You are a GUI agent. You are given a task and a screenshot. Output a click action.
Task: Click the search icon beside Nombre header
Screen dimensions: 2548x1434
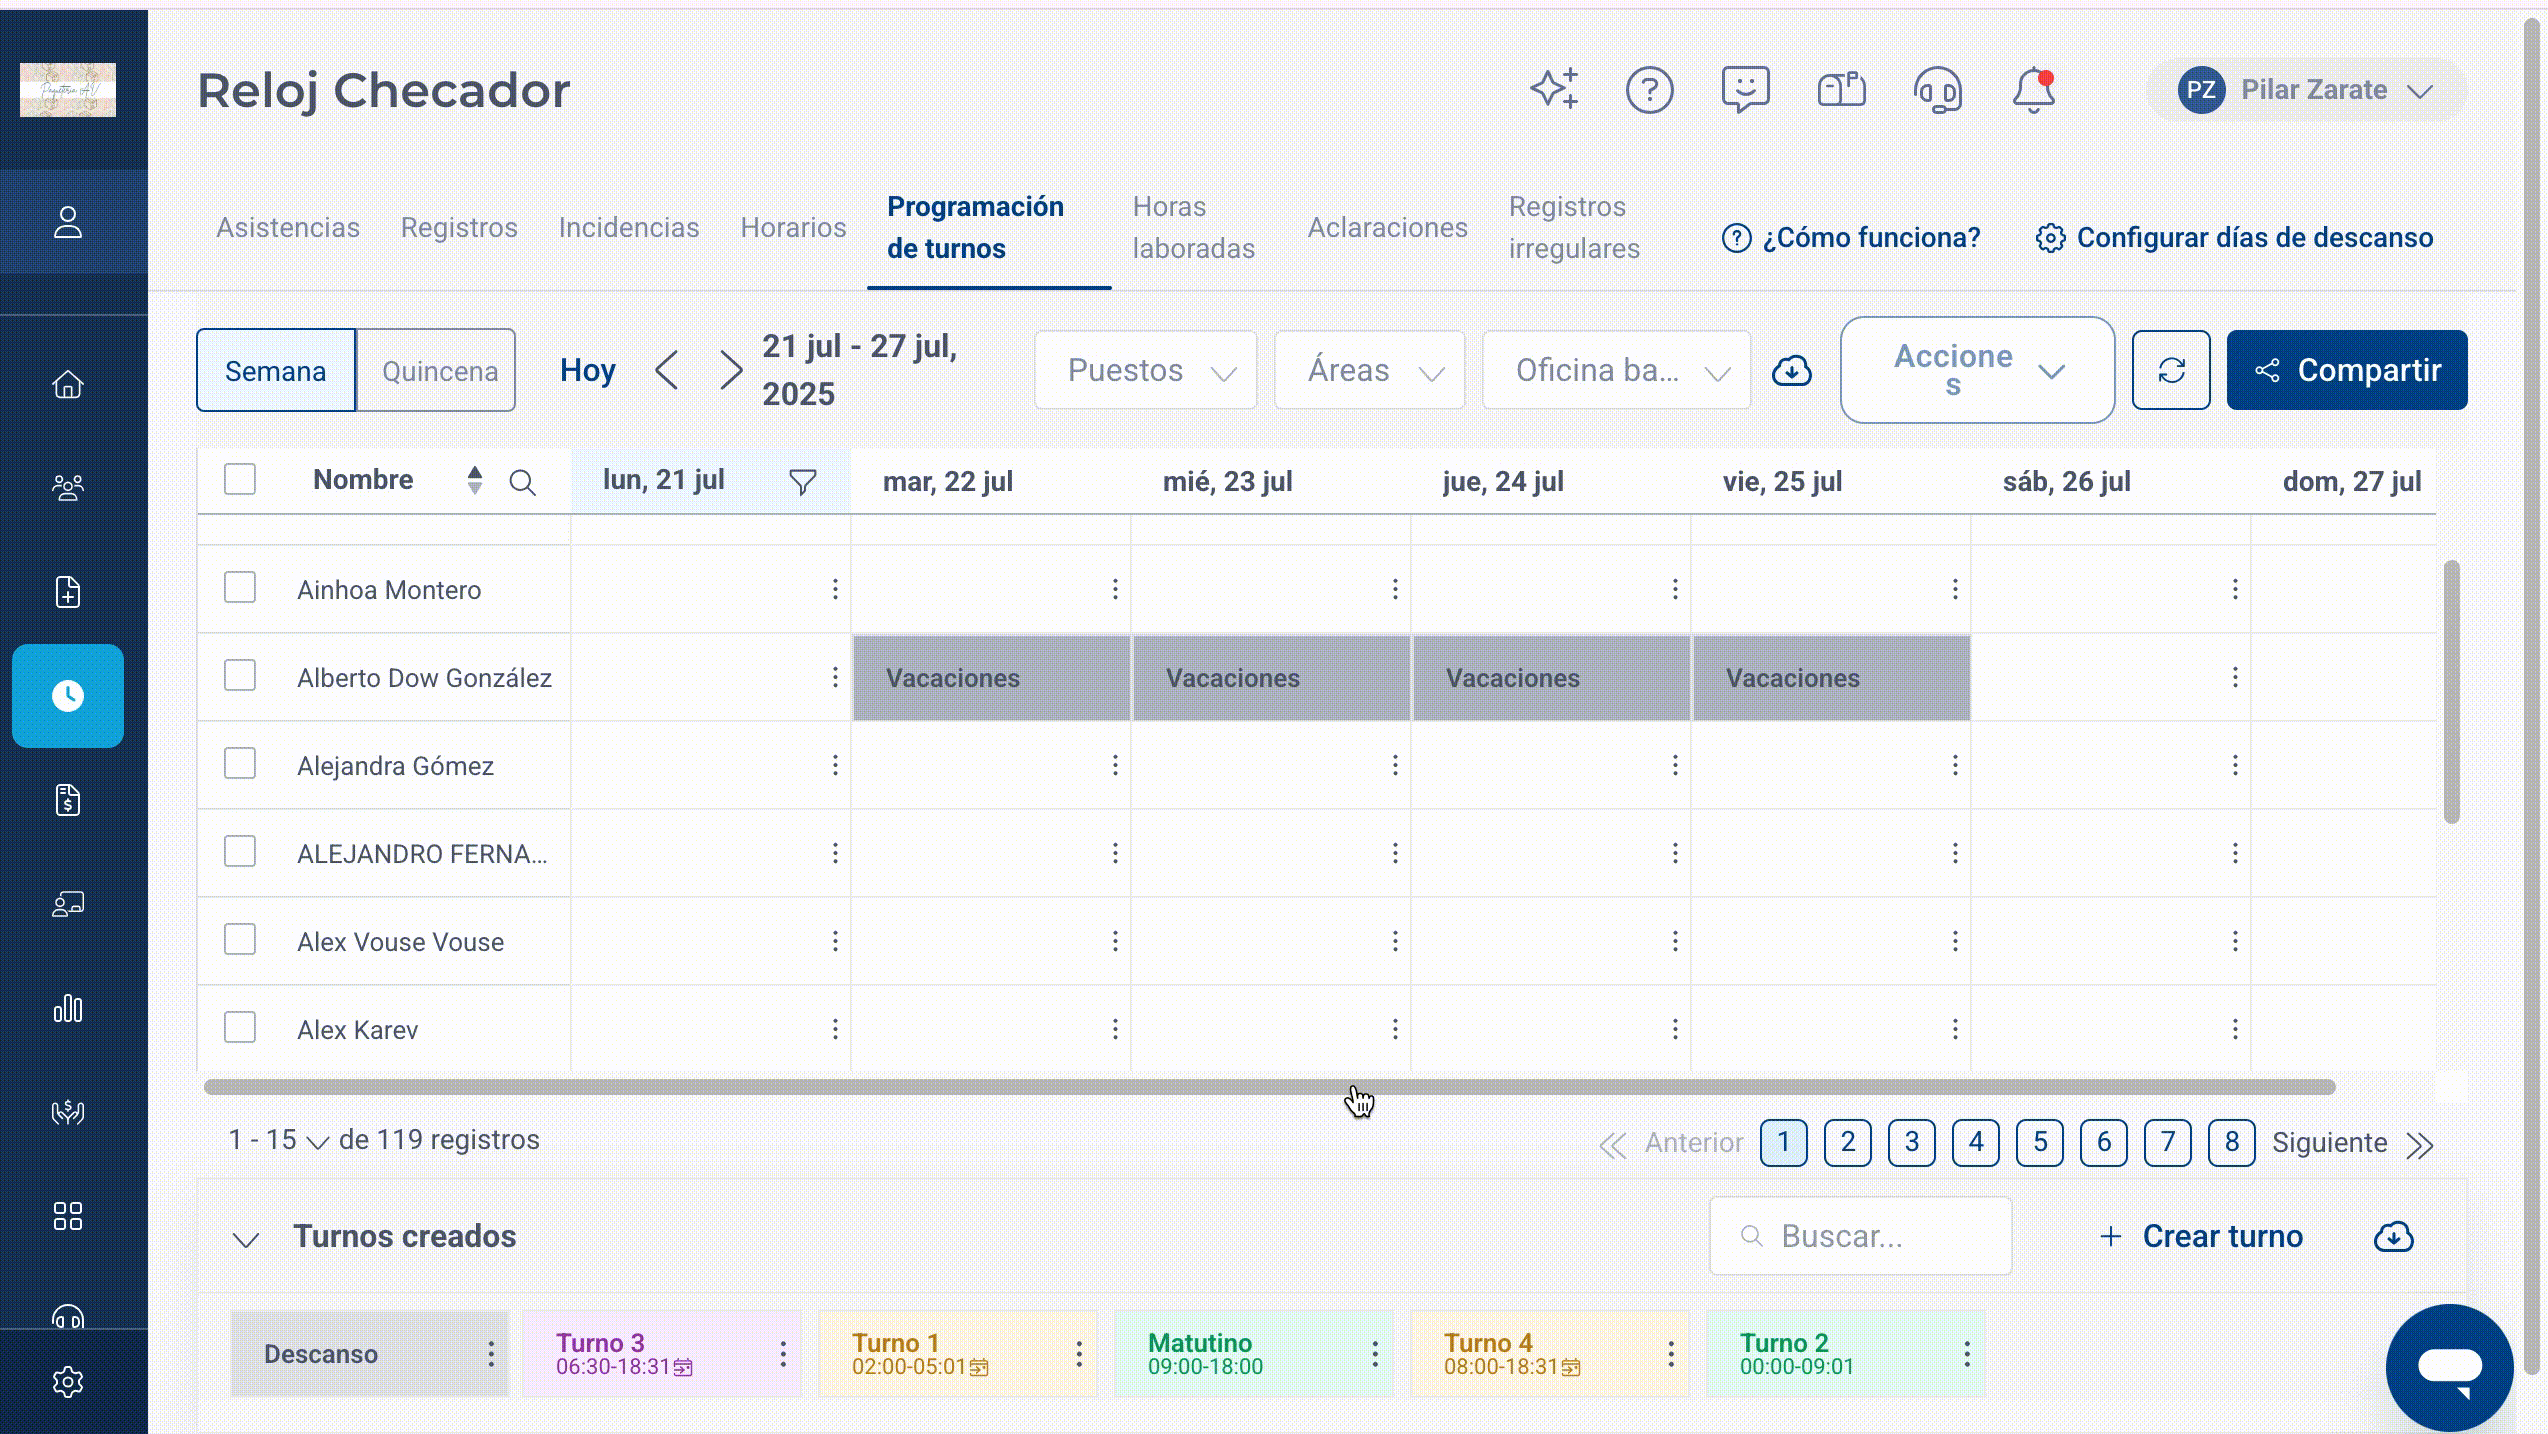point(522,482)
